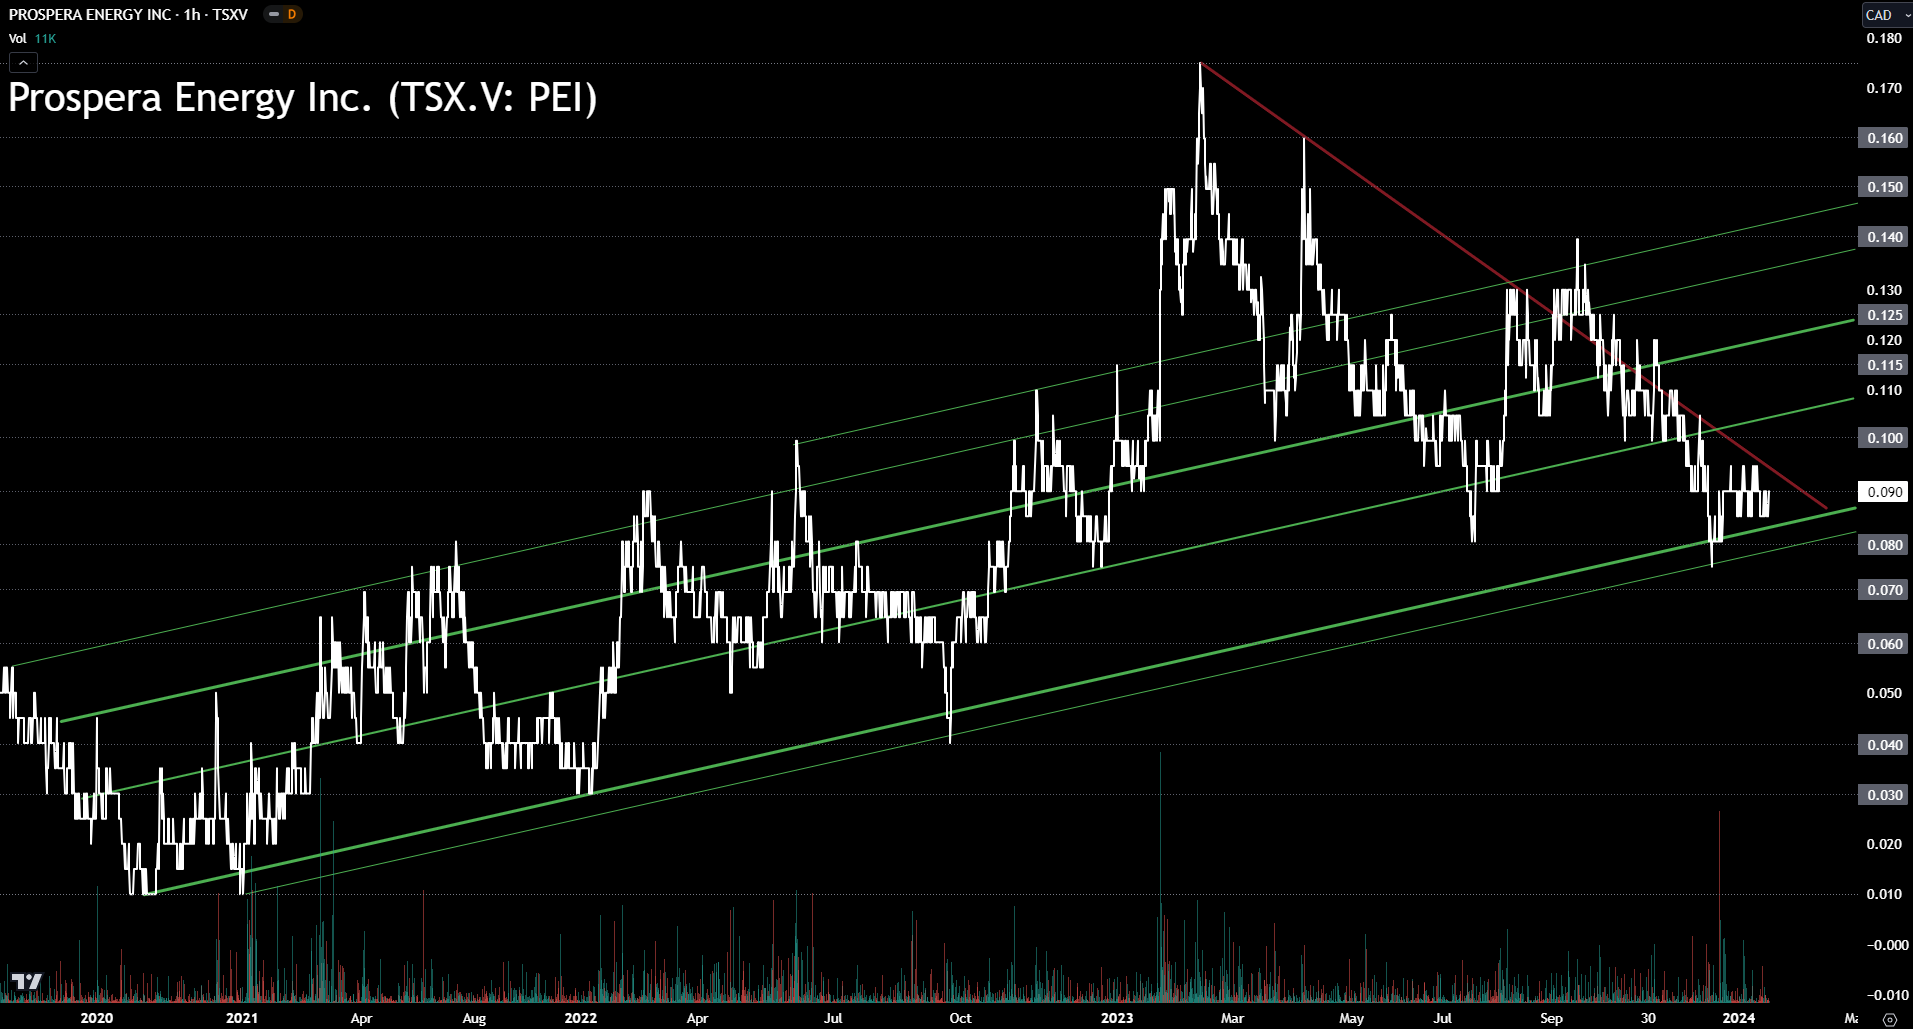The width and height of the screenshot is (1913, 1029).
Task: Click the Mar label on time axis
Action: pyautogui.click(x=1232, y=1018)
